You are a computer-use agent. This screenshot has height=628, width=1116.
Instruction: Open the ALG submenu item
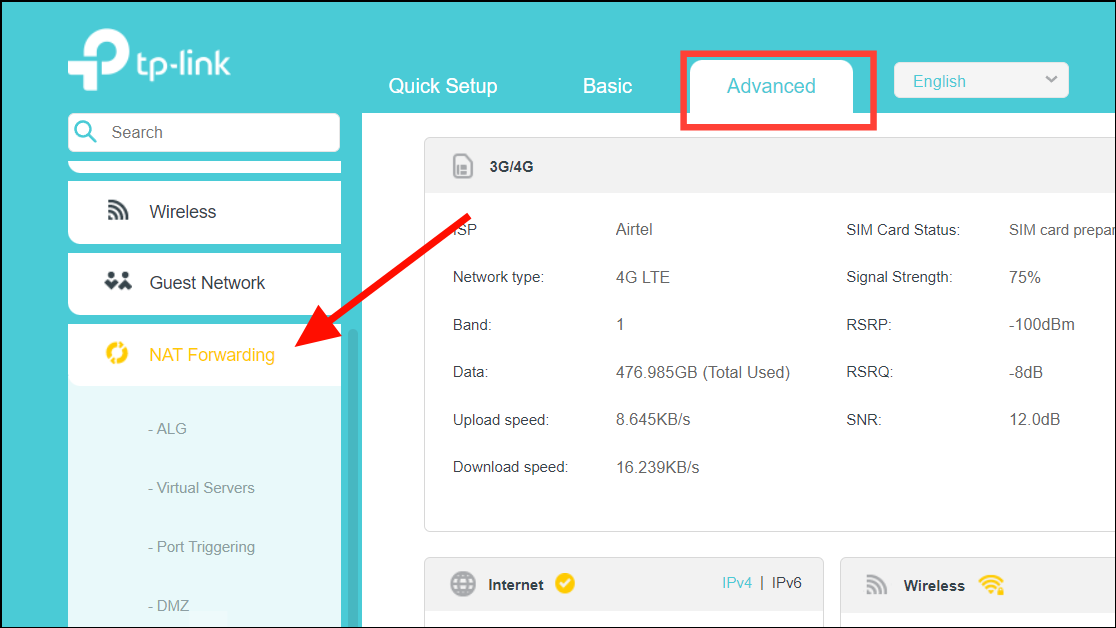167,429
